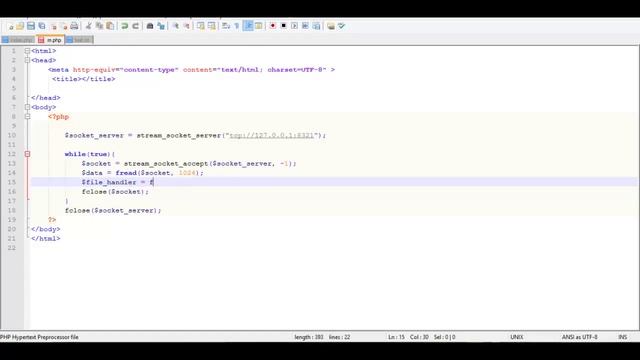Image resolution: width=640 pixels, height=360 pixels.
Task: Click 'PHP Hypertext Preprocessor file' in status bar
Action: click(39, 337)
